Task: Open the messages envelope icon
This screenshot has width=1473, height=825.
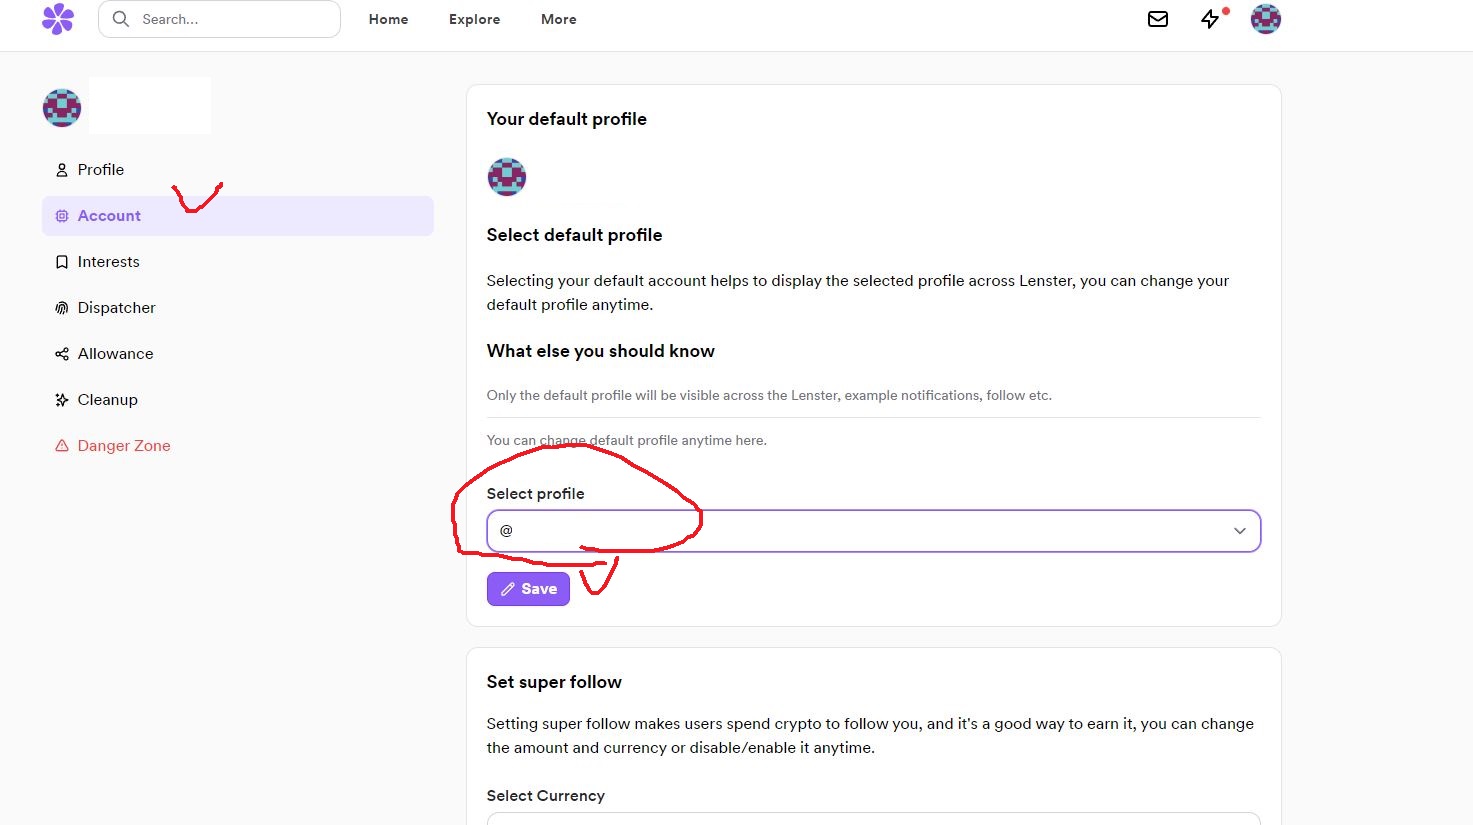Action: [x=1158, y=19]
